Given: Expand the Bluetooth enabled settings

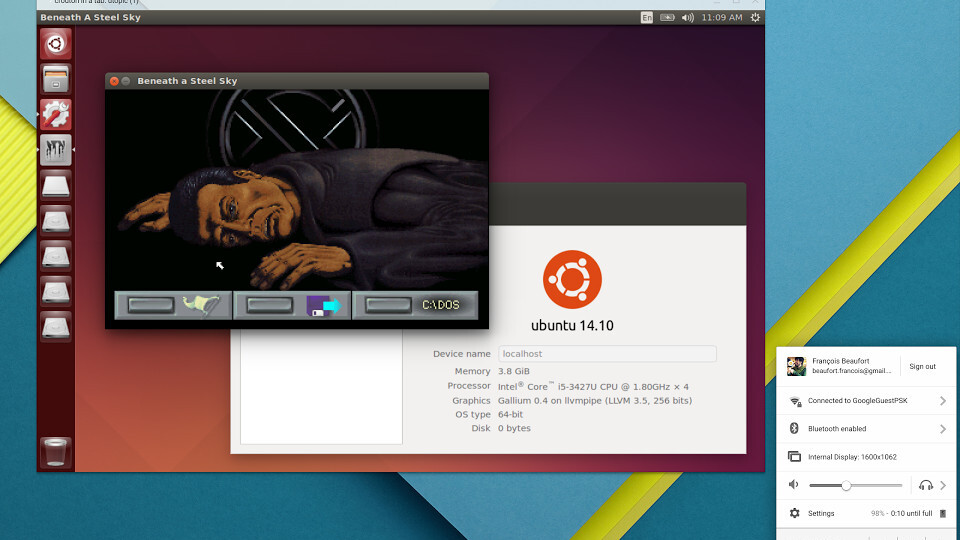Looking at the screenshot, I should click(942, 429).
